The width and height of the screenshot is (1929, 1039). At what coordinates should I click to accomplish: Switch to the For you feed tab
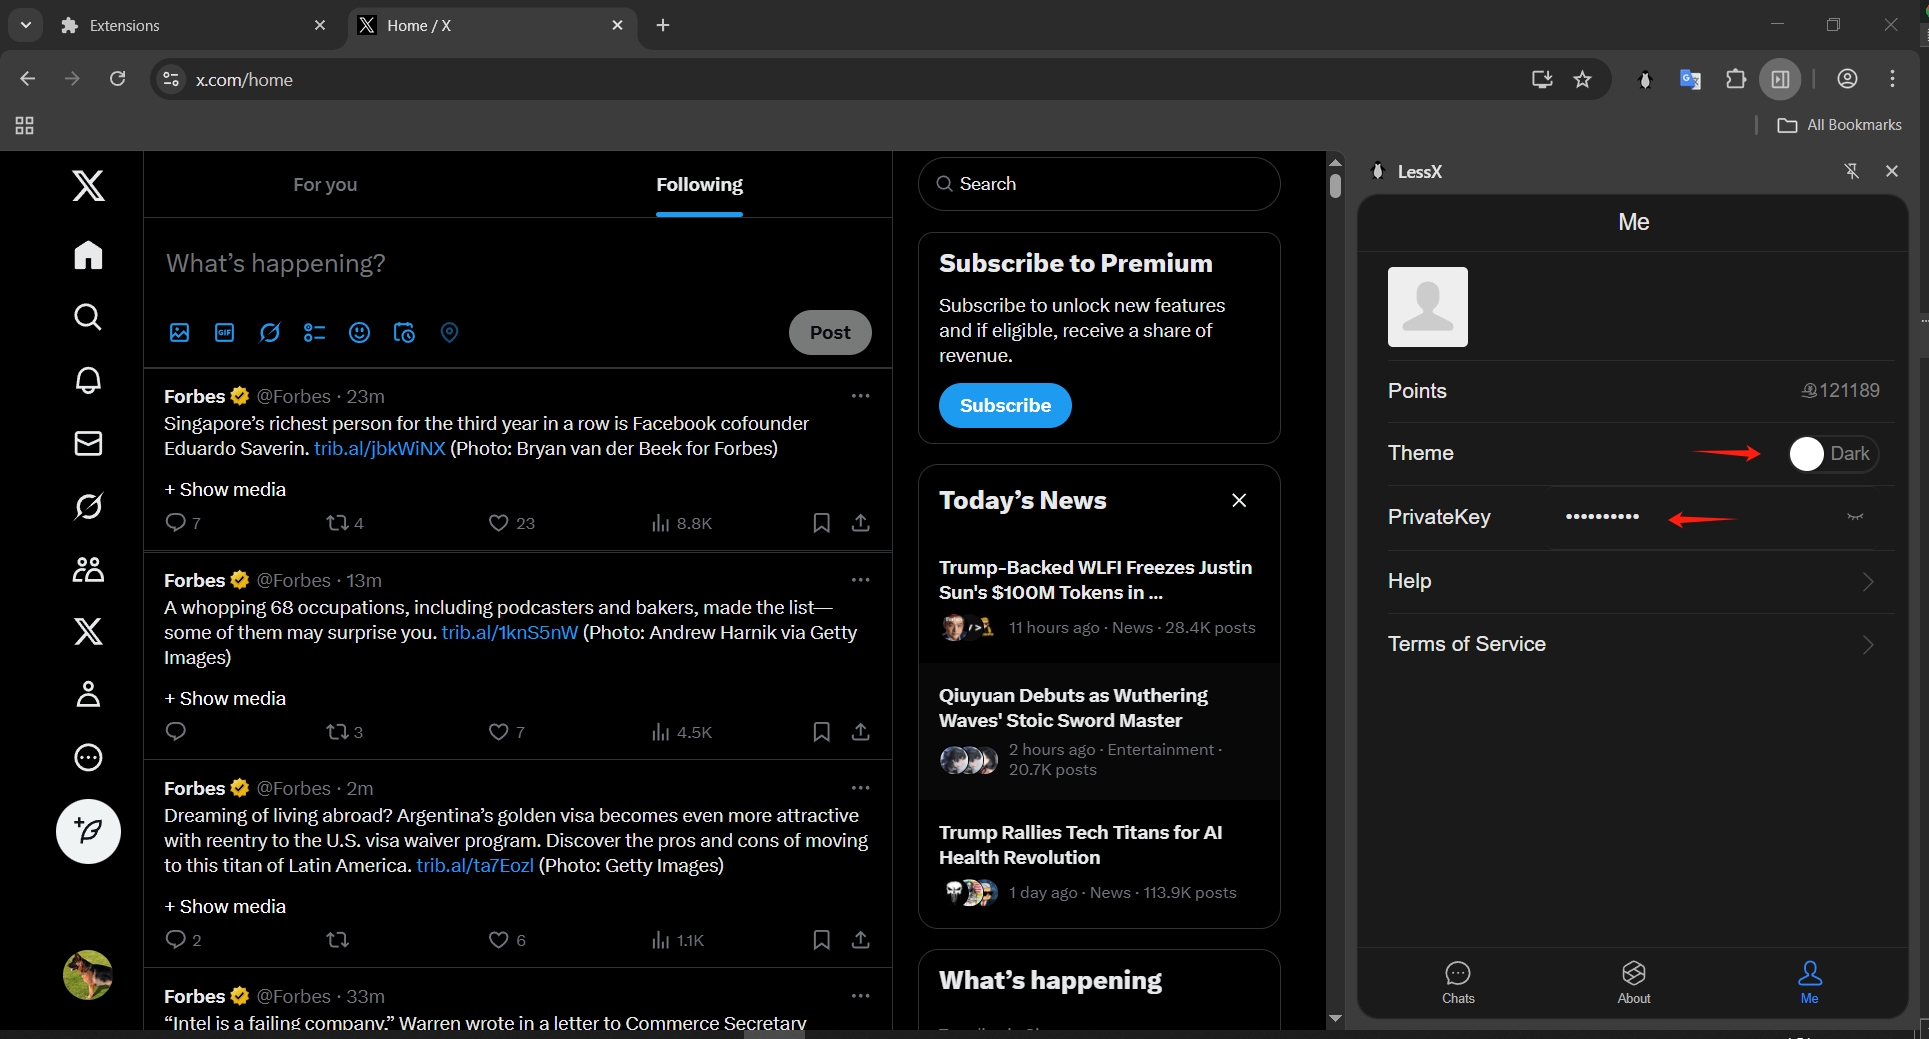(x=325, y=184)
